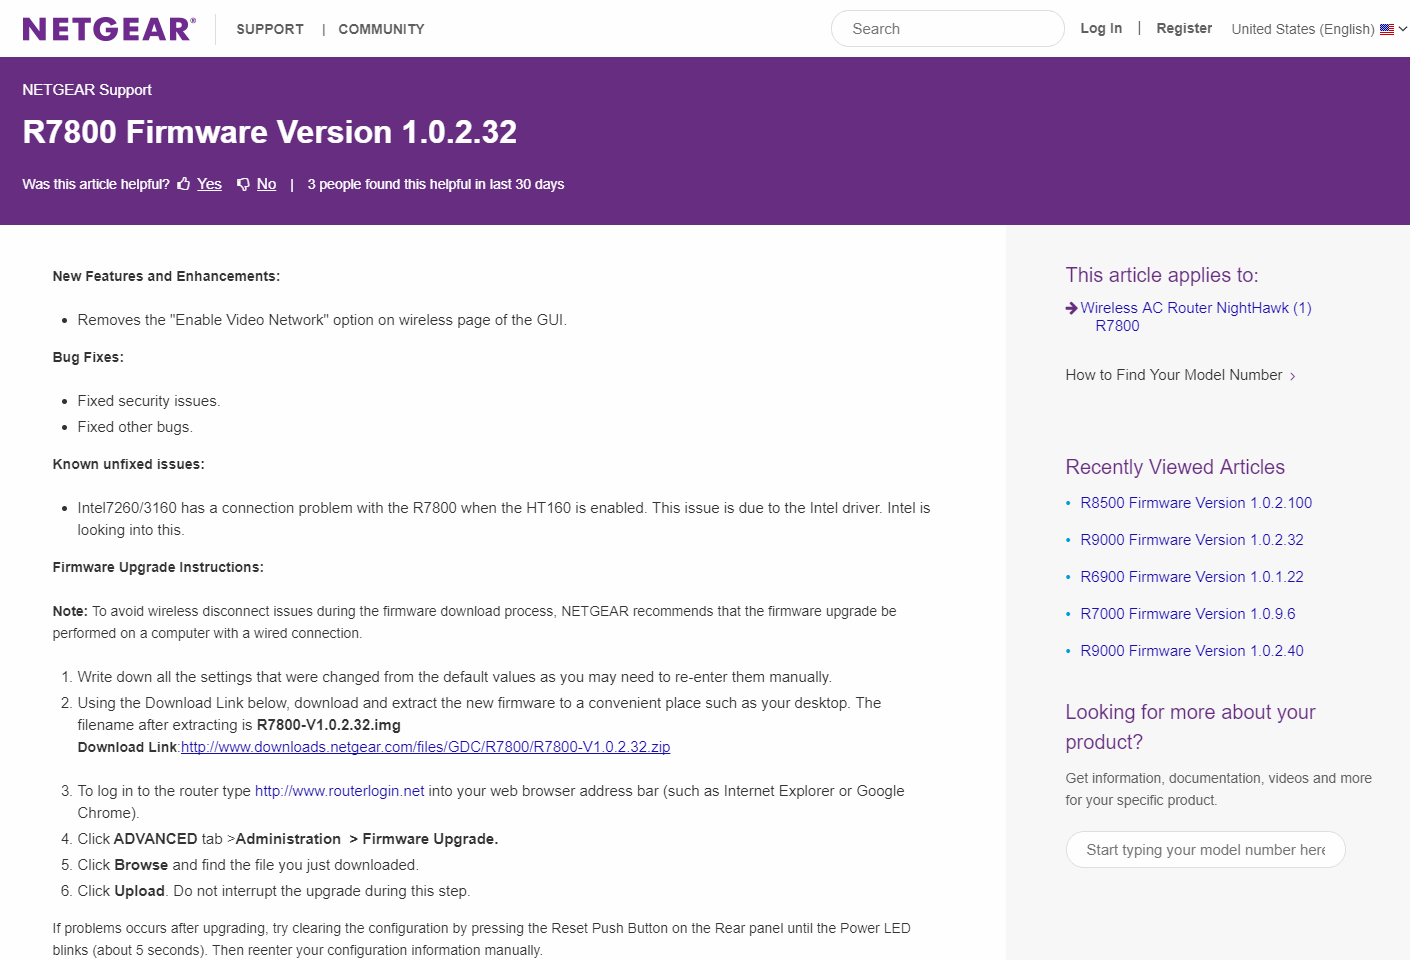Click the thumbs-up icon beside Yes

[184, 184]
